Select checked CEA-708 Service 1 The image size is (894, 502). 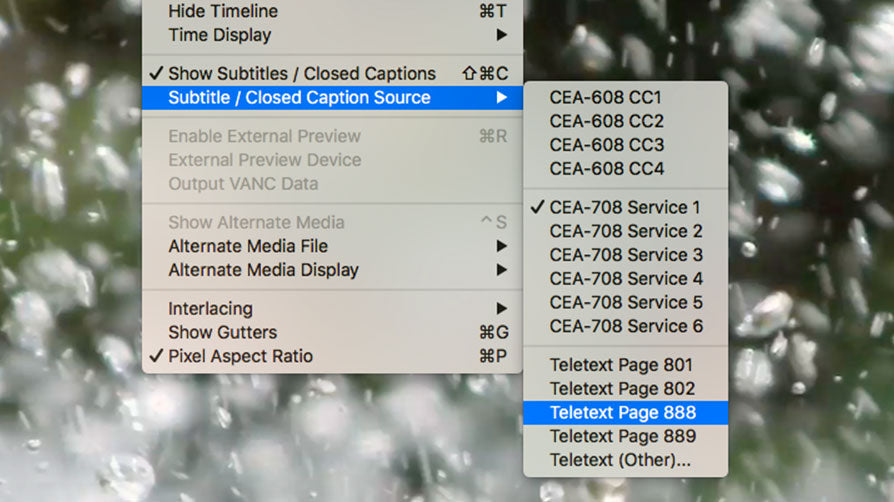coord(625,207)
